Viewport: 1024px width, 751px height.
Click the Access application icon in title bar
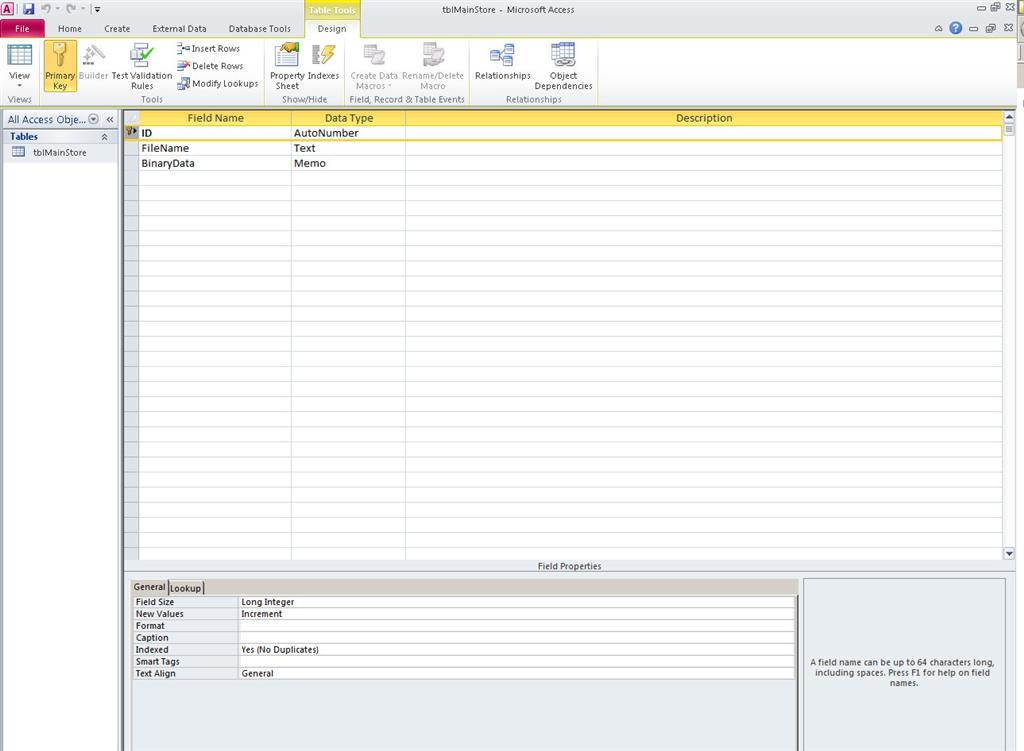[x=7, y=9]
